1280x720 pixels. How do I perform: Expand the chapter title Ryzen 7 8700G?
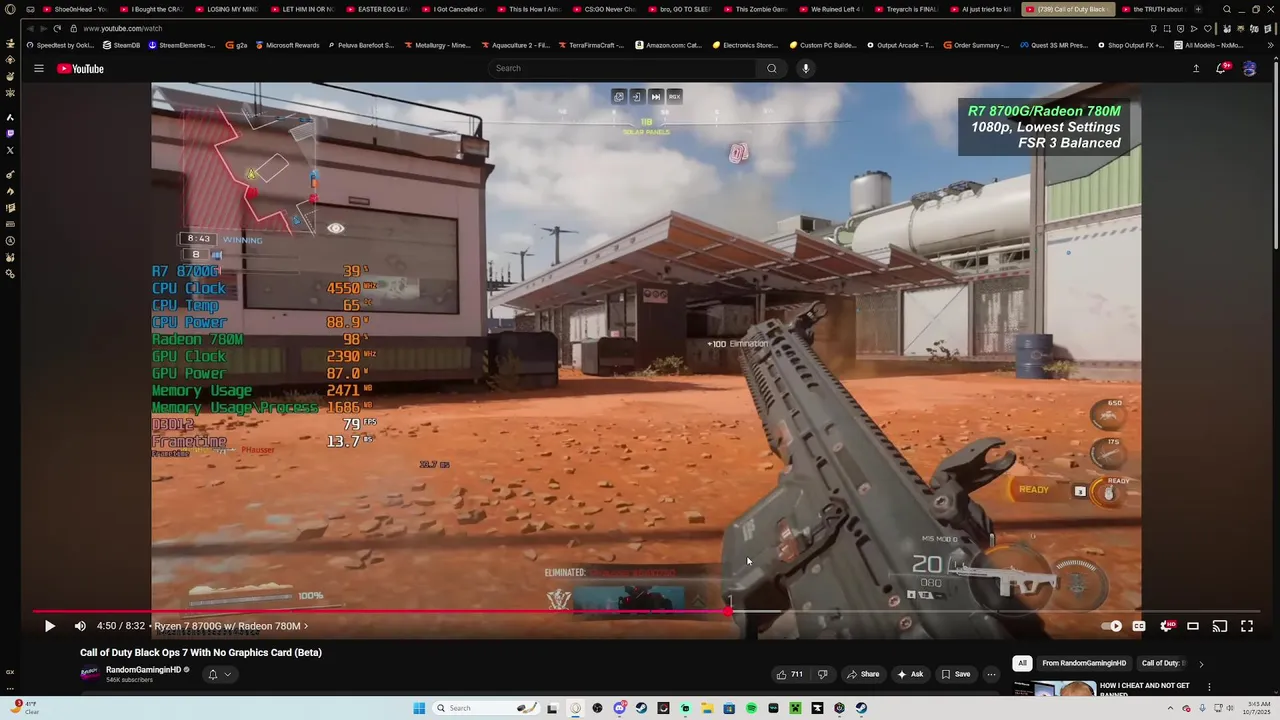pos(231,626)
